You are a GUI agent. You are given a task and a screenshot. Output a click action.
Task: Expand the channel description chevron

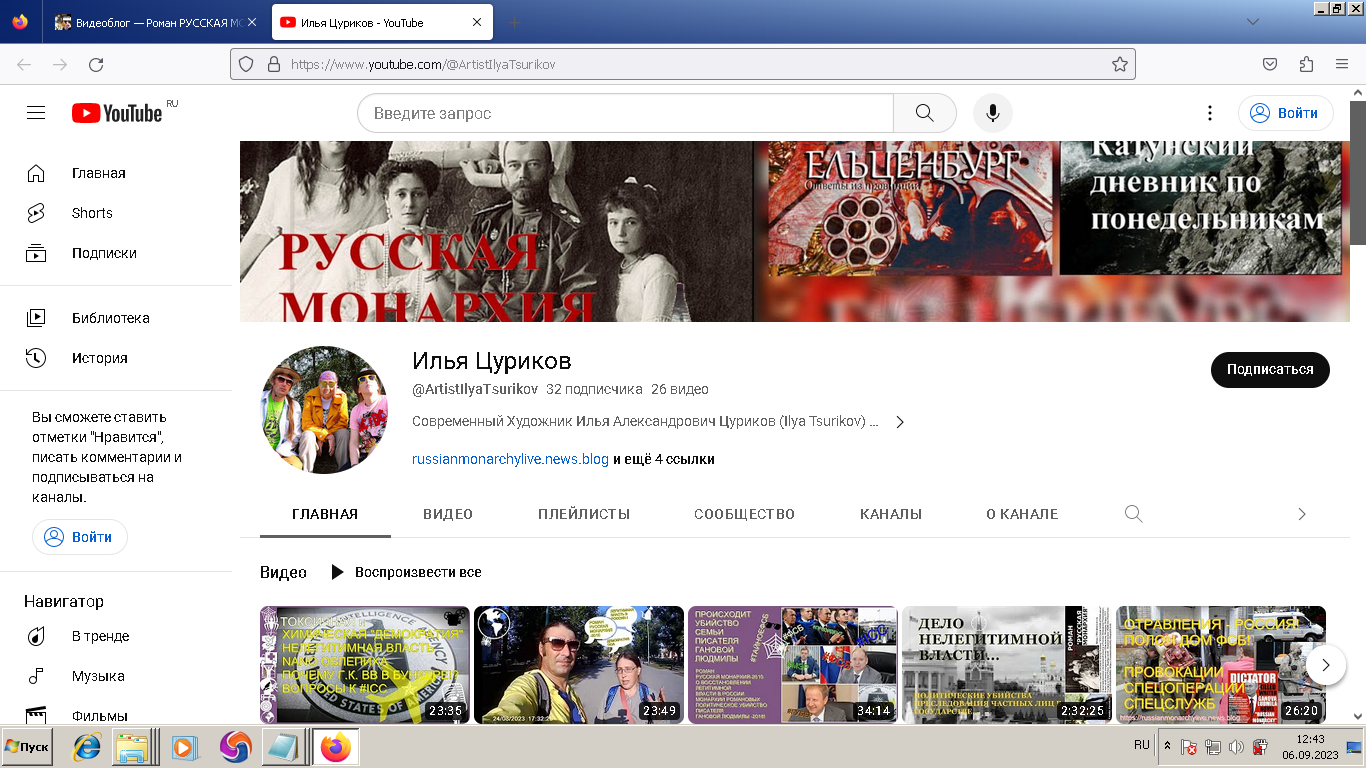pyautogui.click(x=899, y=422)
